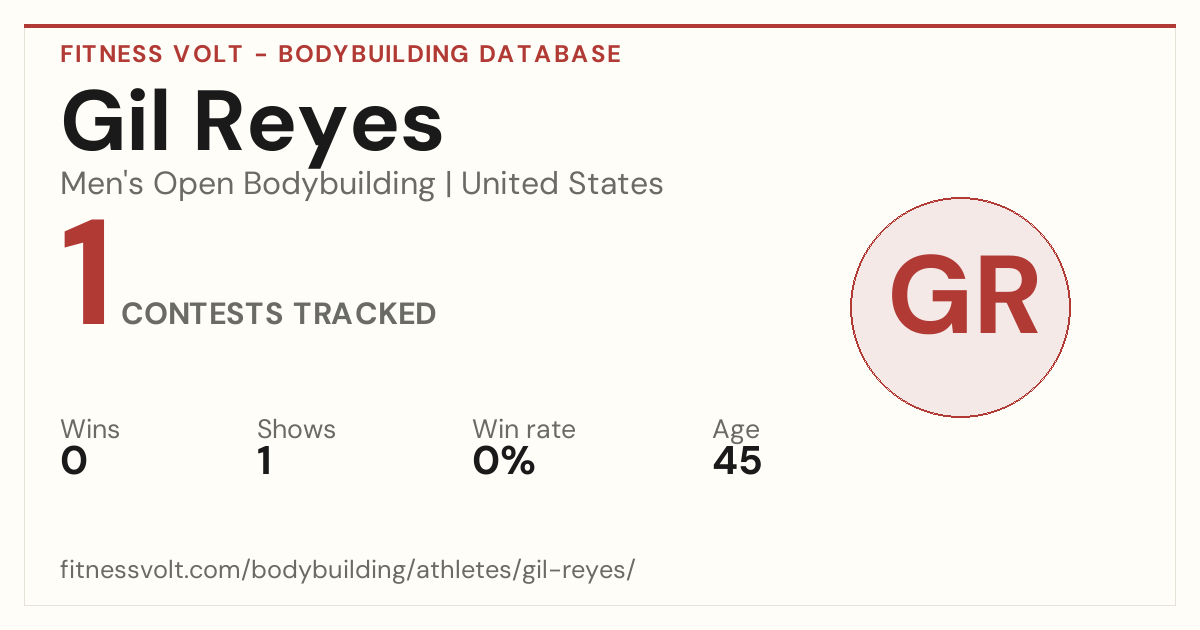Click the letter R in avatar

(x=1003, y=296)
